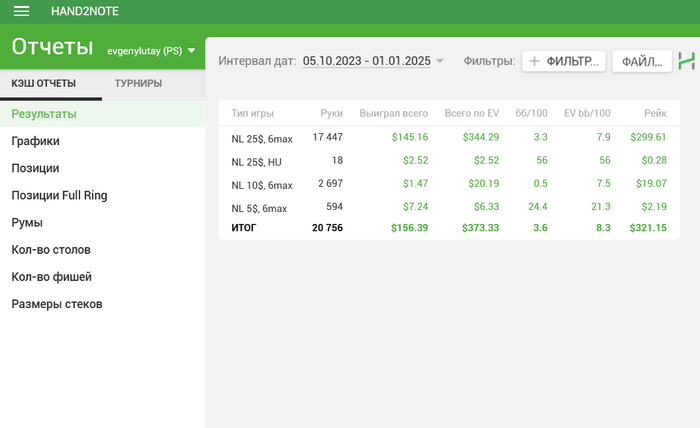
Task: Sort by Выиграл всего column header
Action: 394,113
